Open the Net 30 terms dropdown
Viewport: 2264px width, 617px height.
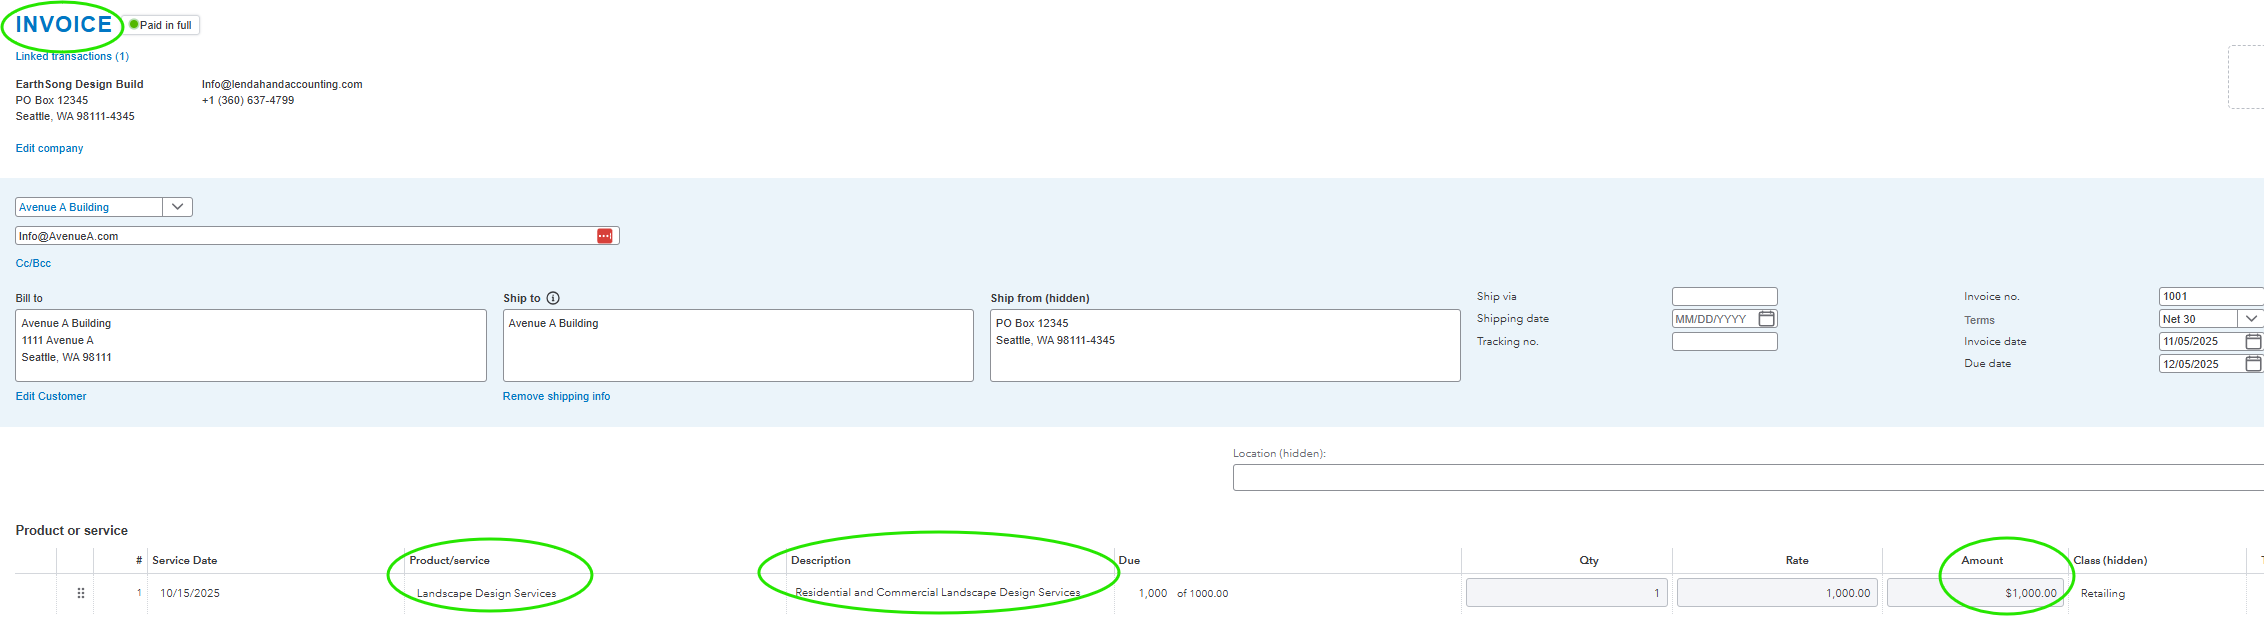coord(2250,319)
